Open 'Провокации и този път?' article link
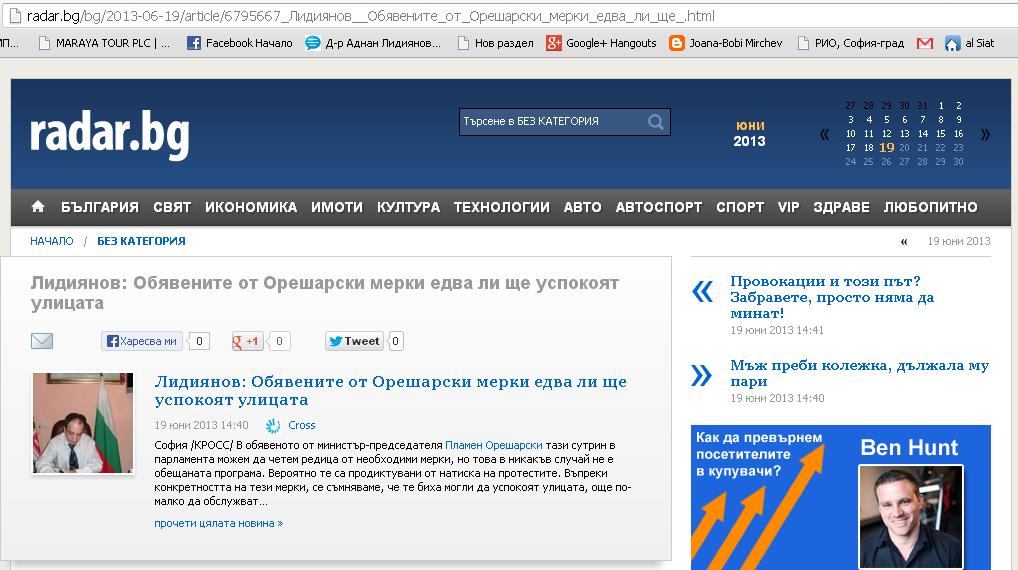Screen dimensions: 1018x570 point(832,297)
